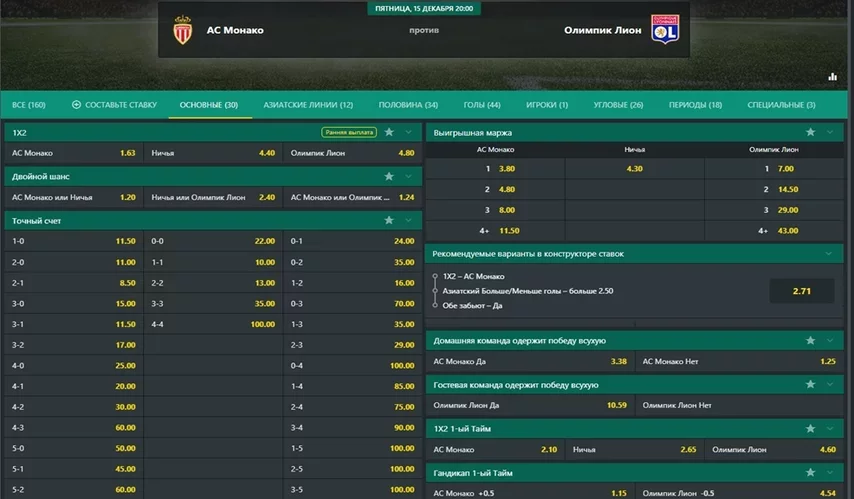The height and width of the screenshot is (499, 854).
Task: Favorite the Двойной шанс market
Action: pos(389,177)
